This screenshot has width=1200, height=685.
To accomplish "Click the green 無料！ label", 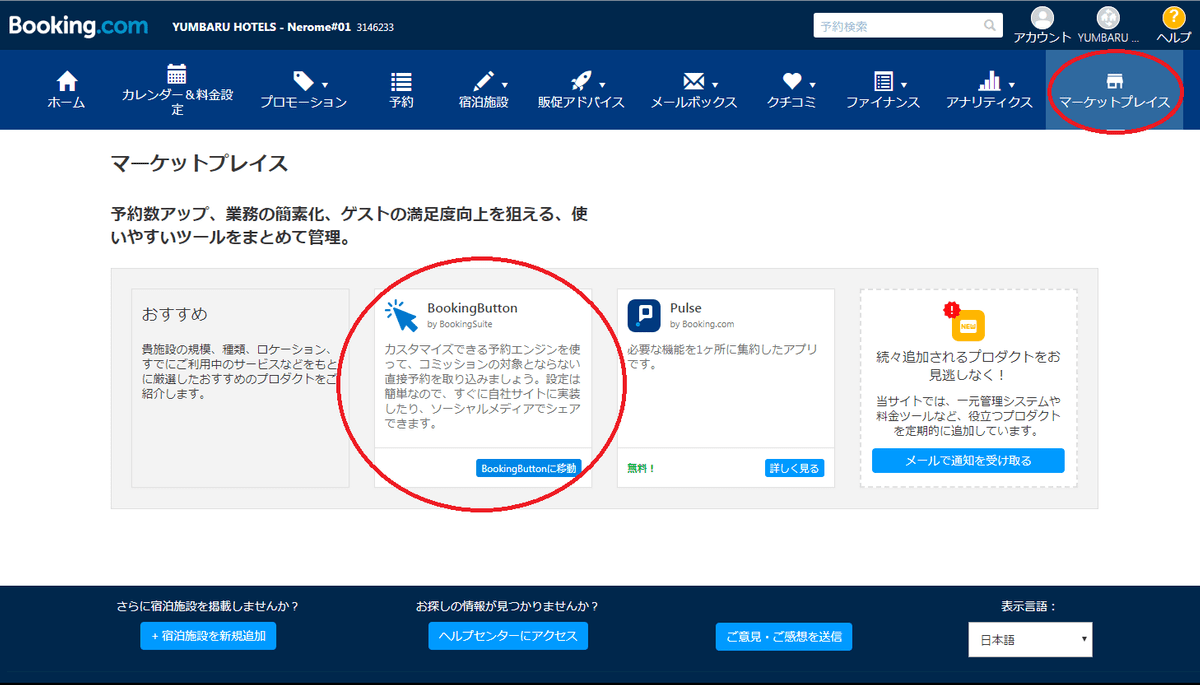I will (x=641, y=468).
